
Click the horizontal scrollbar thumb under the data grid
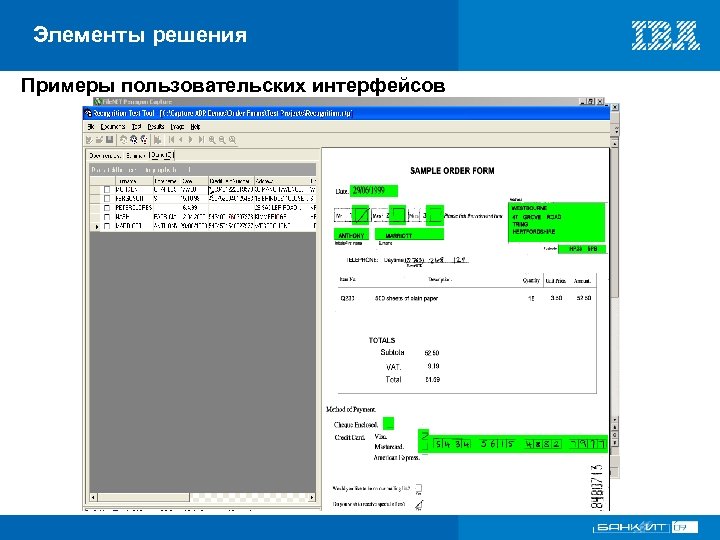coord(144,497)
